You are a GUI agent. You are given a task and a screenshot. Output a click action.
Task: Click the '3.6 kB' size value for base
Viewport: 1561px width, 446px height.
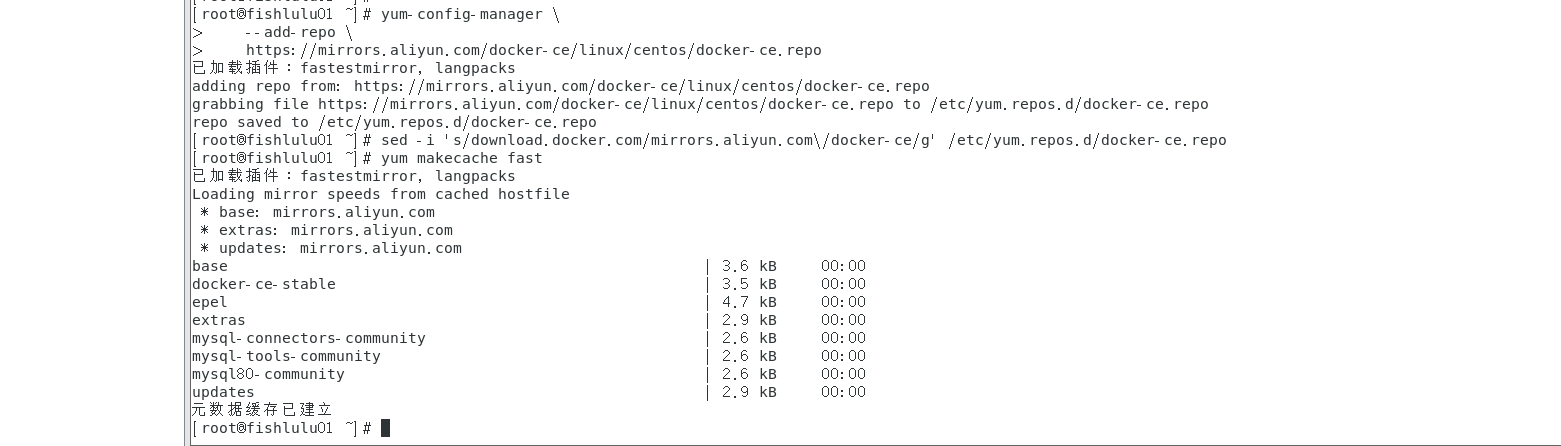(x=748, y=266)
